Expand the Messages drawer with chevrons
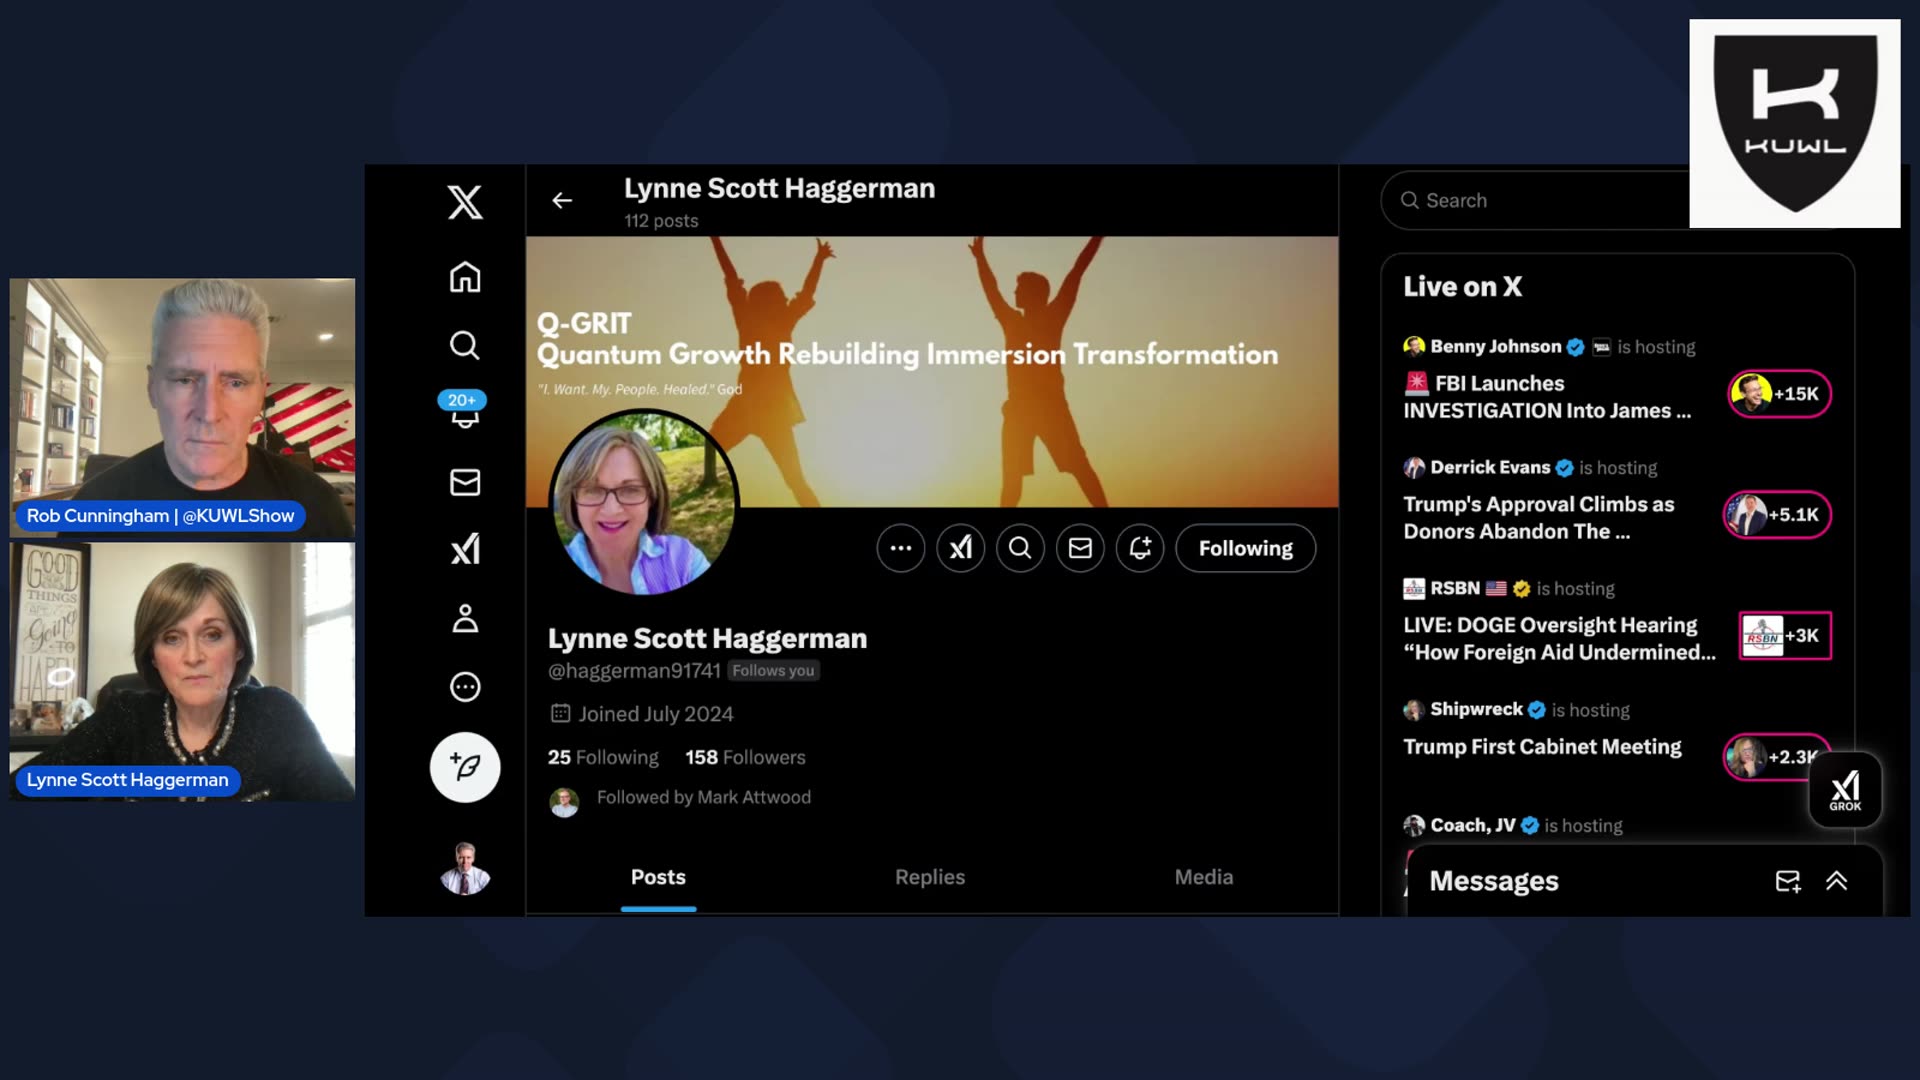1920x1080 pixels. 1836,881
